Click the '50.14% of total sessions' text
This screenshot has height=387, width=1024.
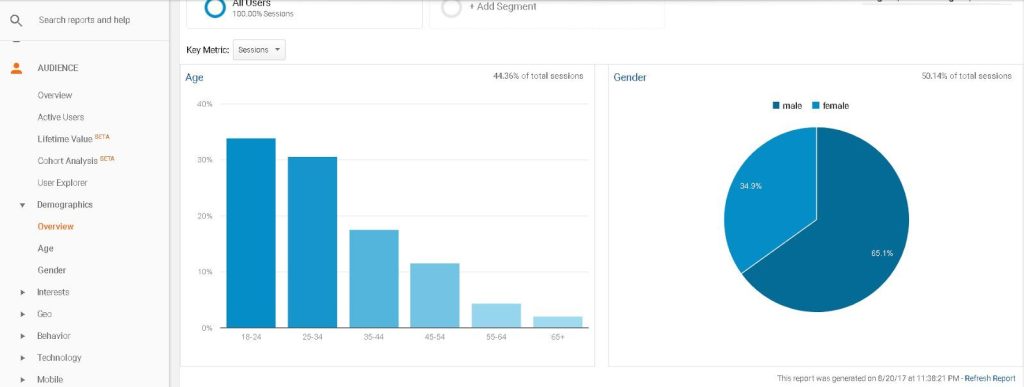click(x=967, y=76)
